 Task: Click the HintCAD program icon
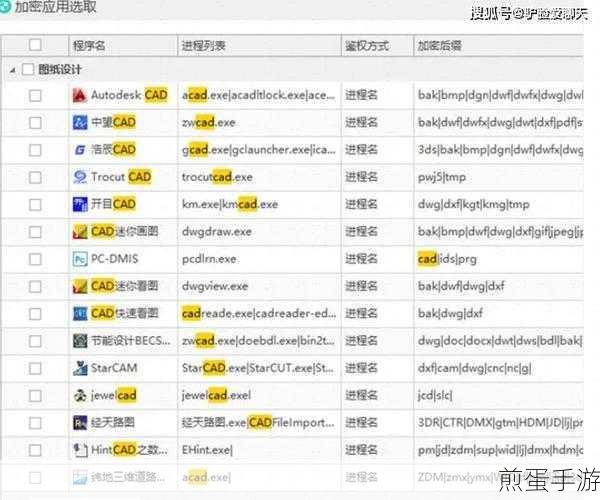click(80, 450)
